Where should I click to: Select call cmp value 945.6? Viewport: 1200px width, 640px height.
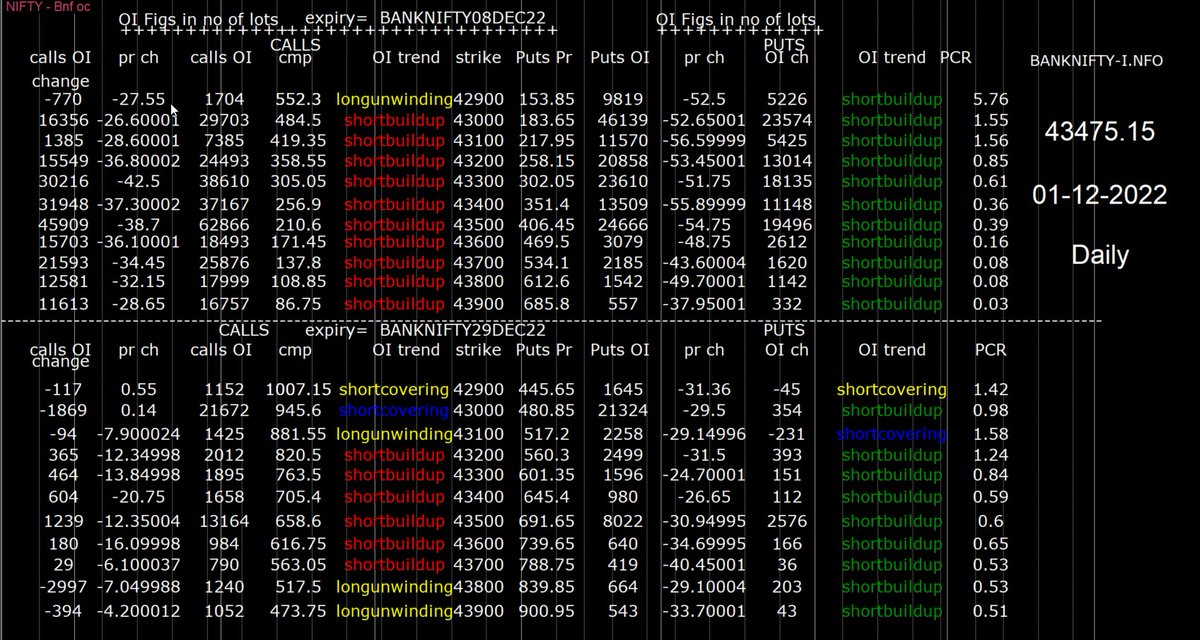click(x=300, y=411)
